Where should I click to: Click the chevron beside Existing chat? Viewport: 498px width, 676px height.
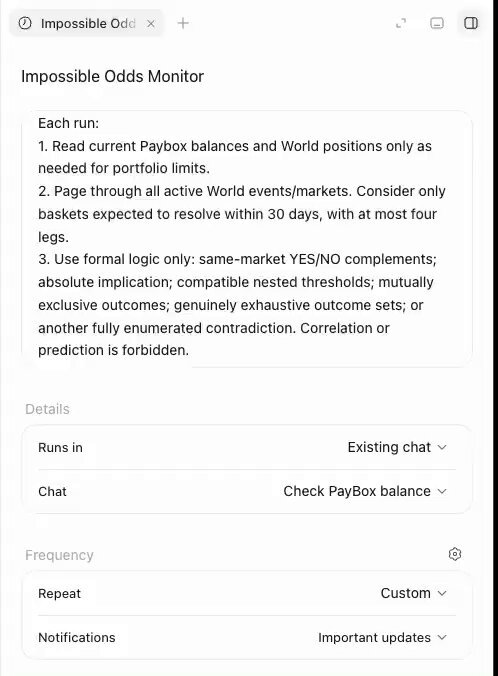tap(442, 448)
